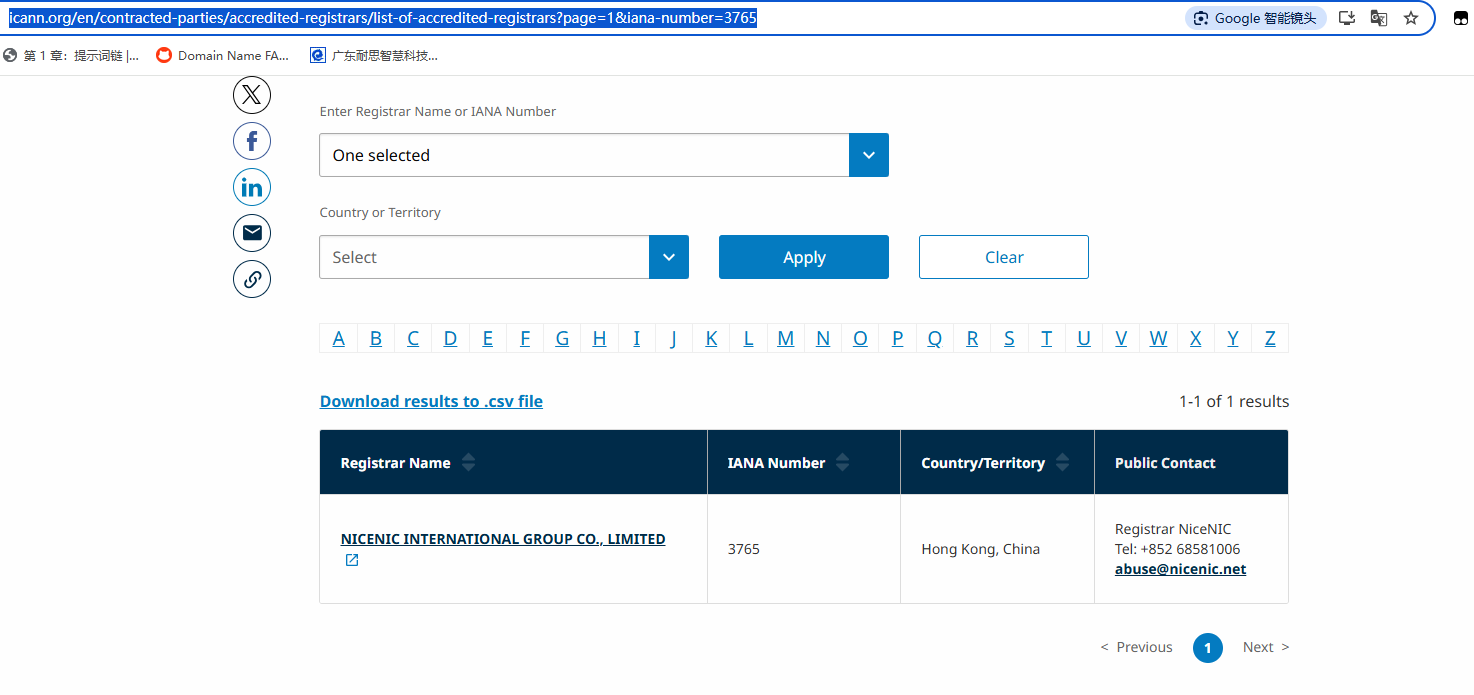Viewport: 1474px width, 695px height.
Task: Filter registrars by letter X
Action: [x=1195, y=338]
